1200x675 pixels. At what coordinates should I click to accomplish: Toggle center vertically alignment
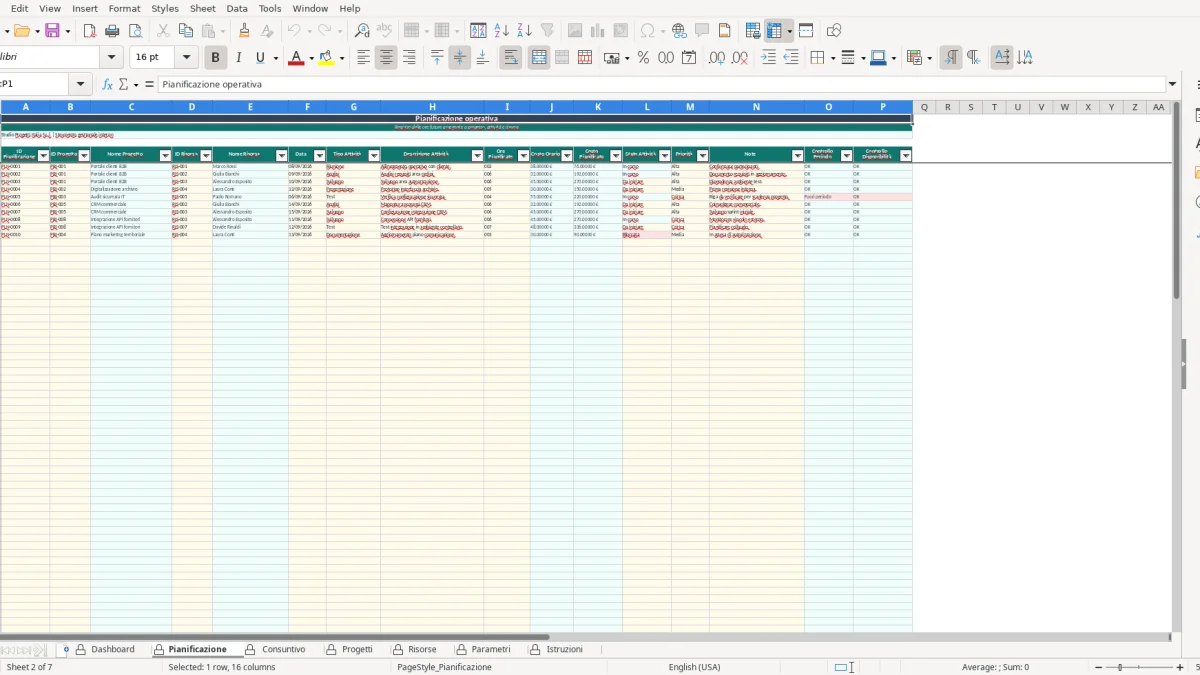(459, 58)
